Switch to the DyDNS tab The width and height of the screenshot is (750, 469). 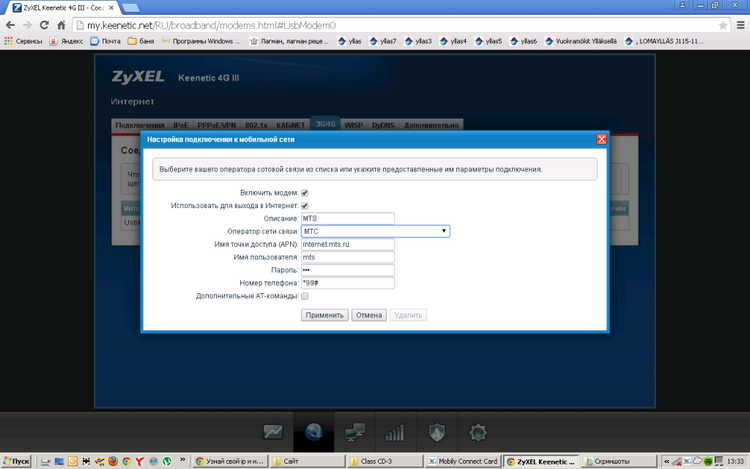(383, 125)
